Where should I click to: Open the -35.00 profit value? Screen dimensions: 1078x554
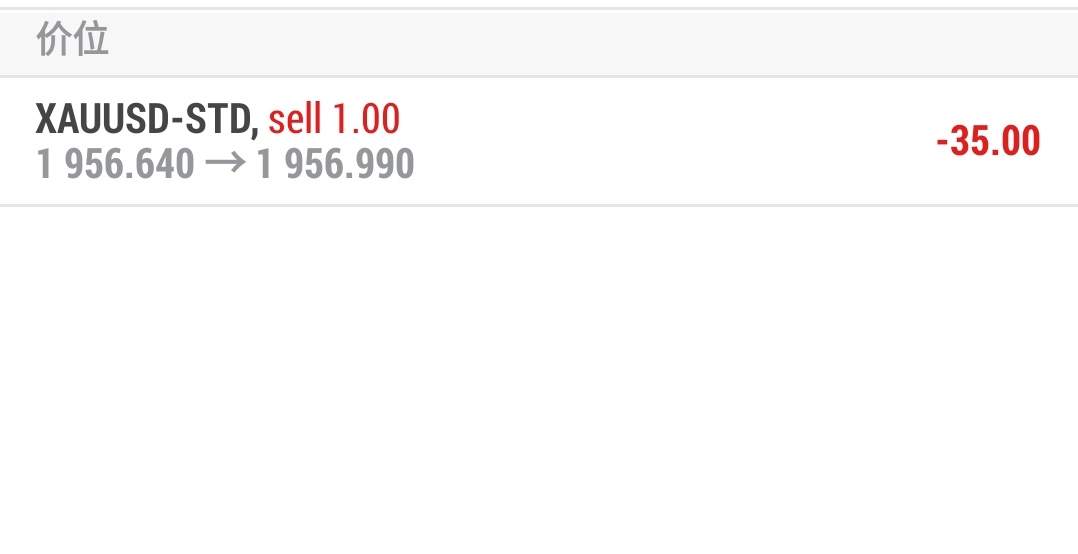pos(989,141)
